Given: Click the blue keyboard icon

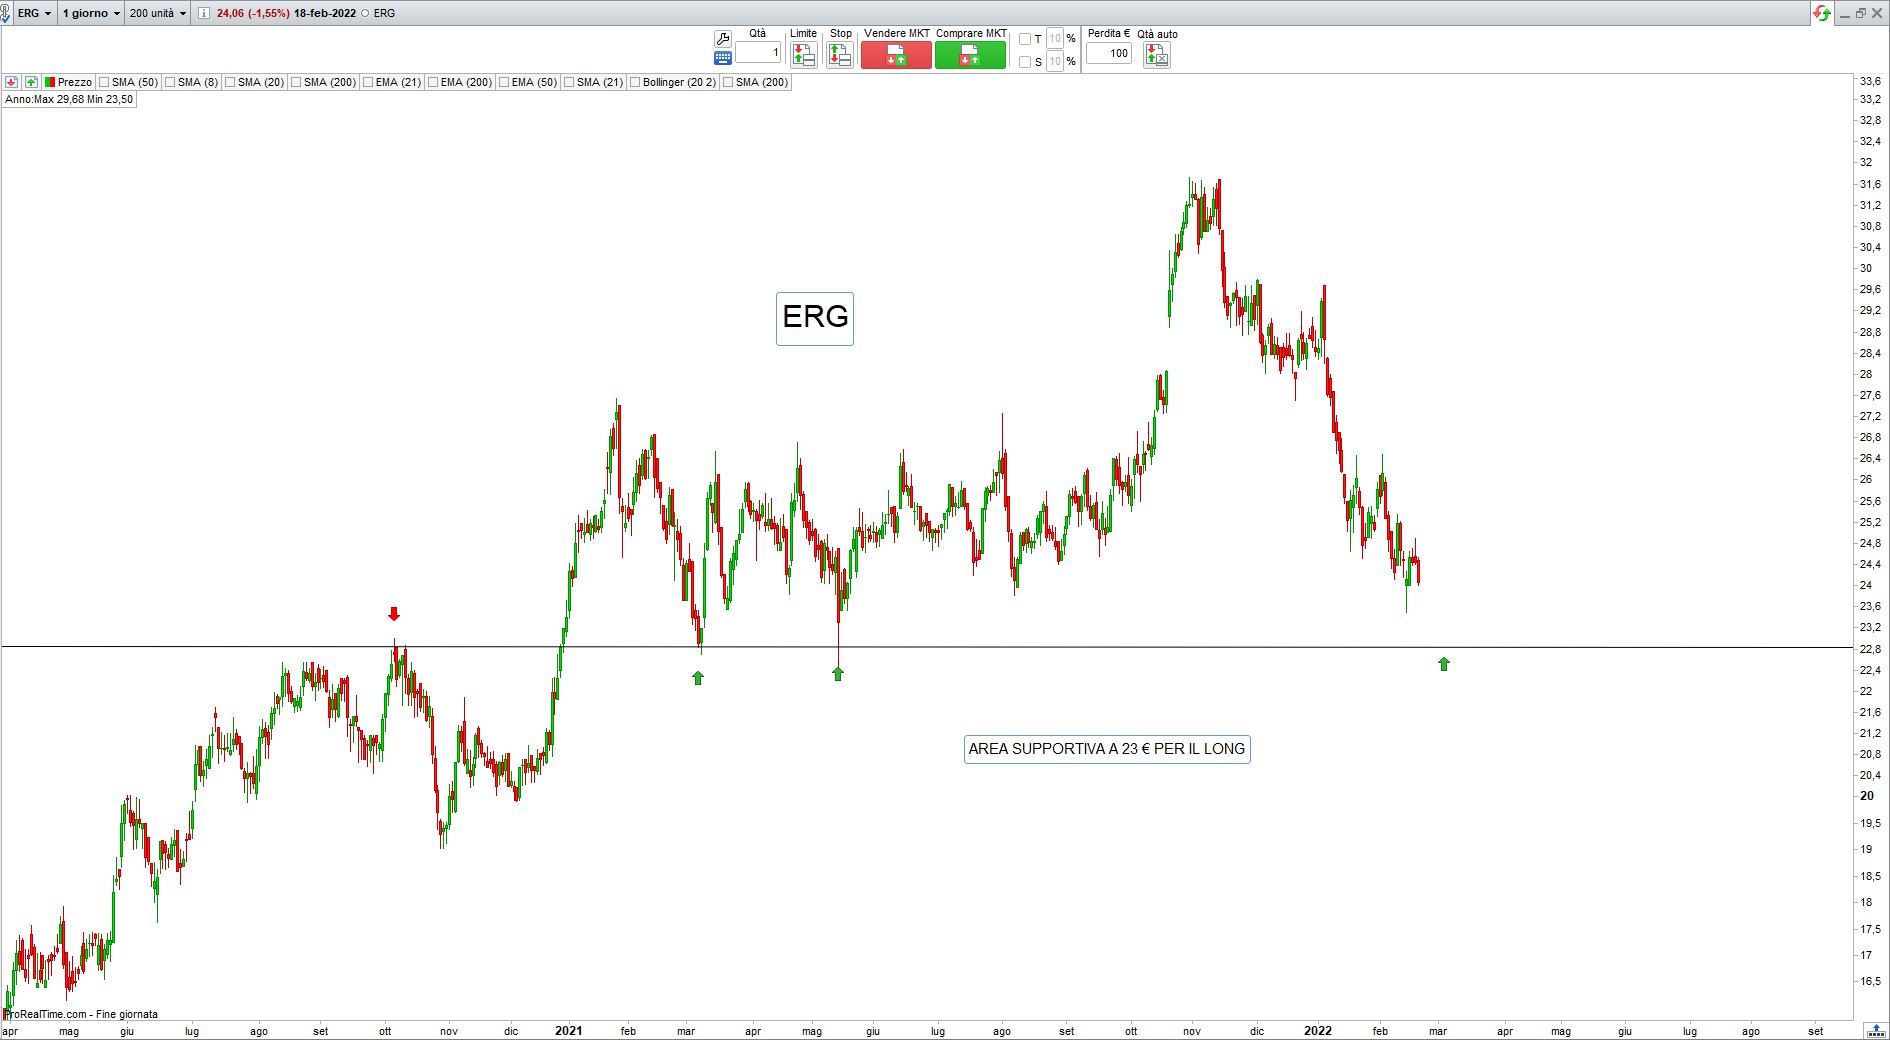Looking at the screenshot, I should [x=722, y=58].
